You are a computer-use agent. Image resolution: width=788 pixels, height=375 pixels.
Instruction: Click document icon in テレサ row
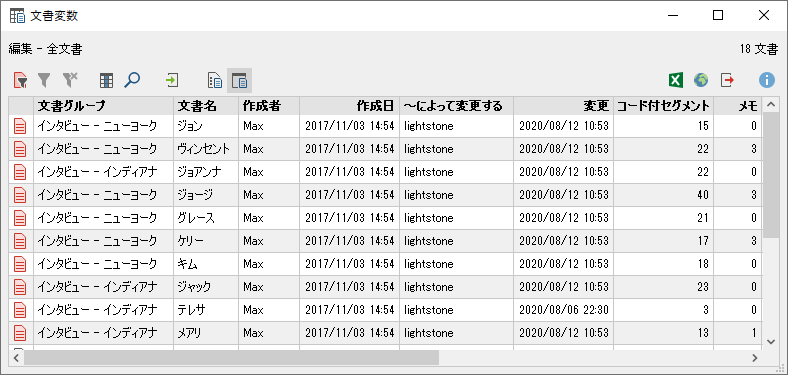[x=20, y=310]
